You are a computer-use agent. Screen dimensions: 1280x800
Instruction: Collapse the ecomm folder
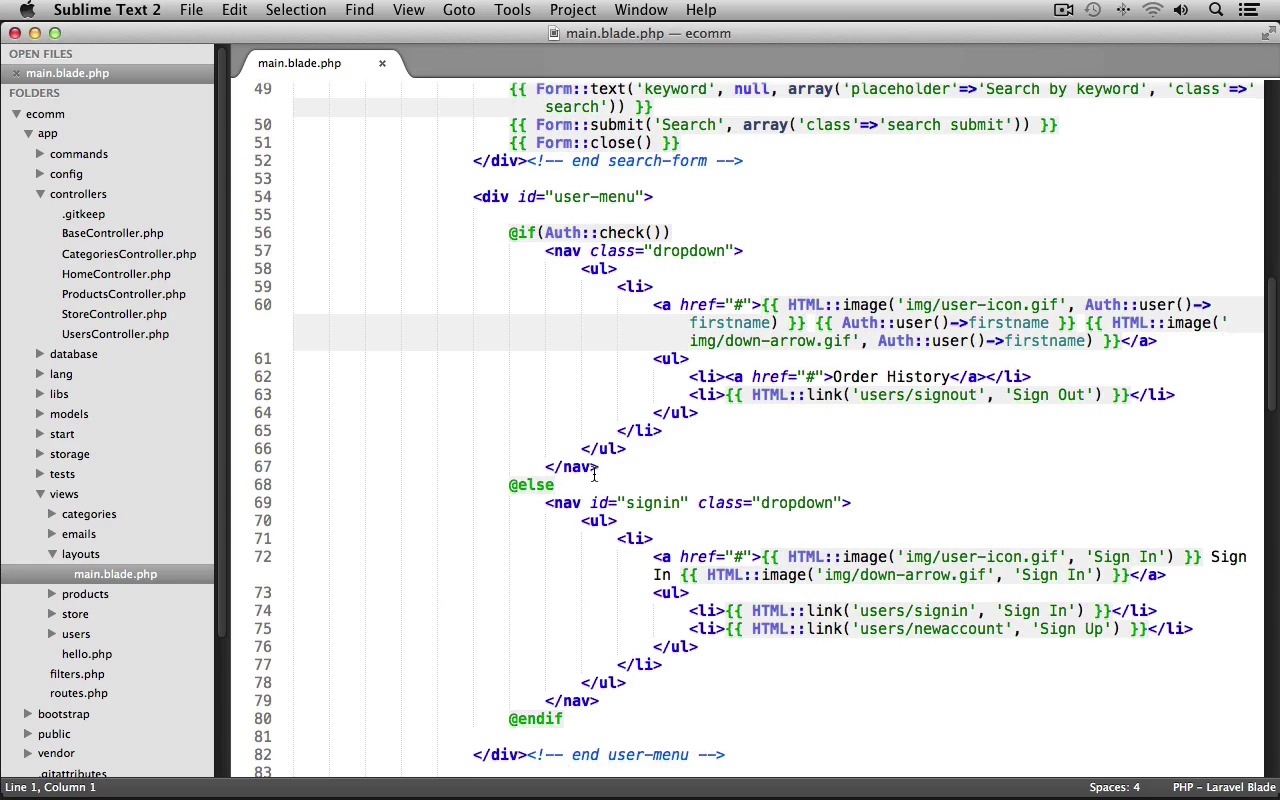point(16,114)
